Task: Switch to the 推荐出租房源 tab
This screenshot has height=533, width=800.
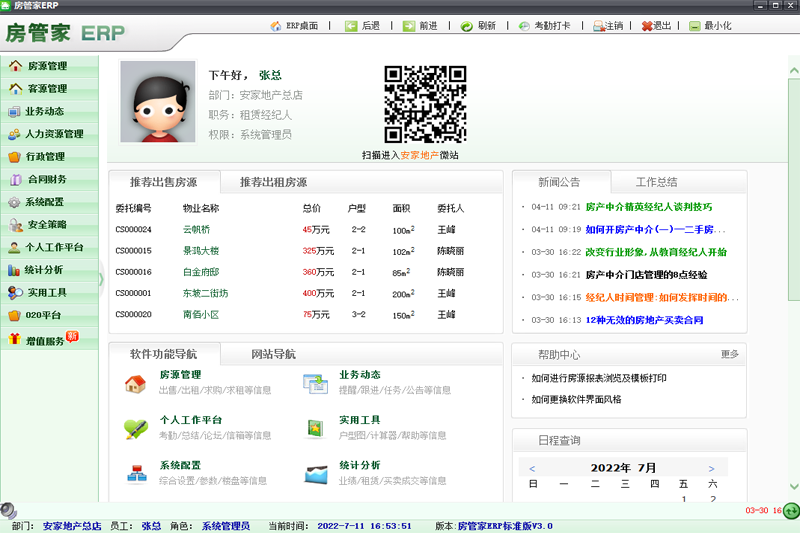Action: coord(273,182)
